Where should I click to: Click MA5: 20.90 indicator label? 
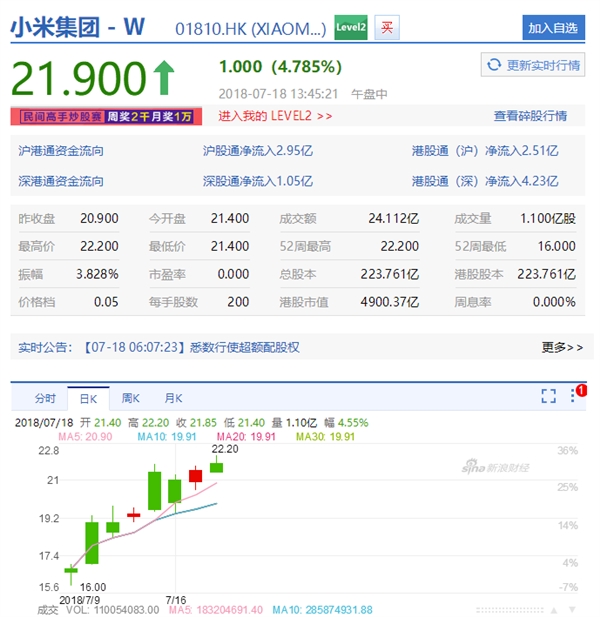(x=85, y=437)
